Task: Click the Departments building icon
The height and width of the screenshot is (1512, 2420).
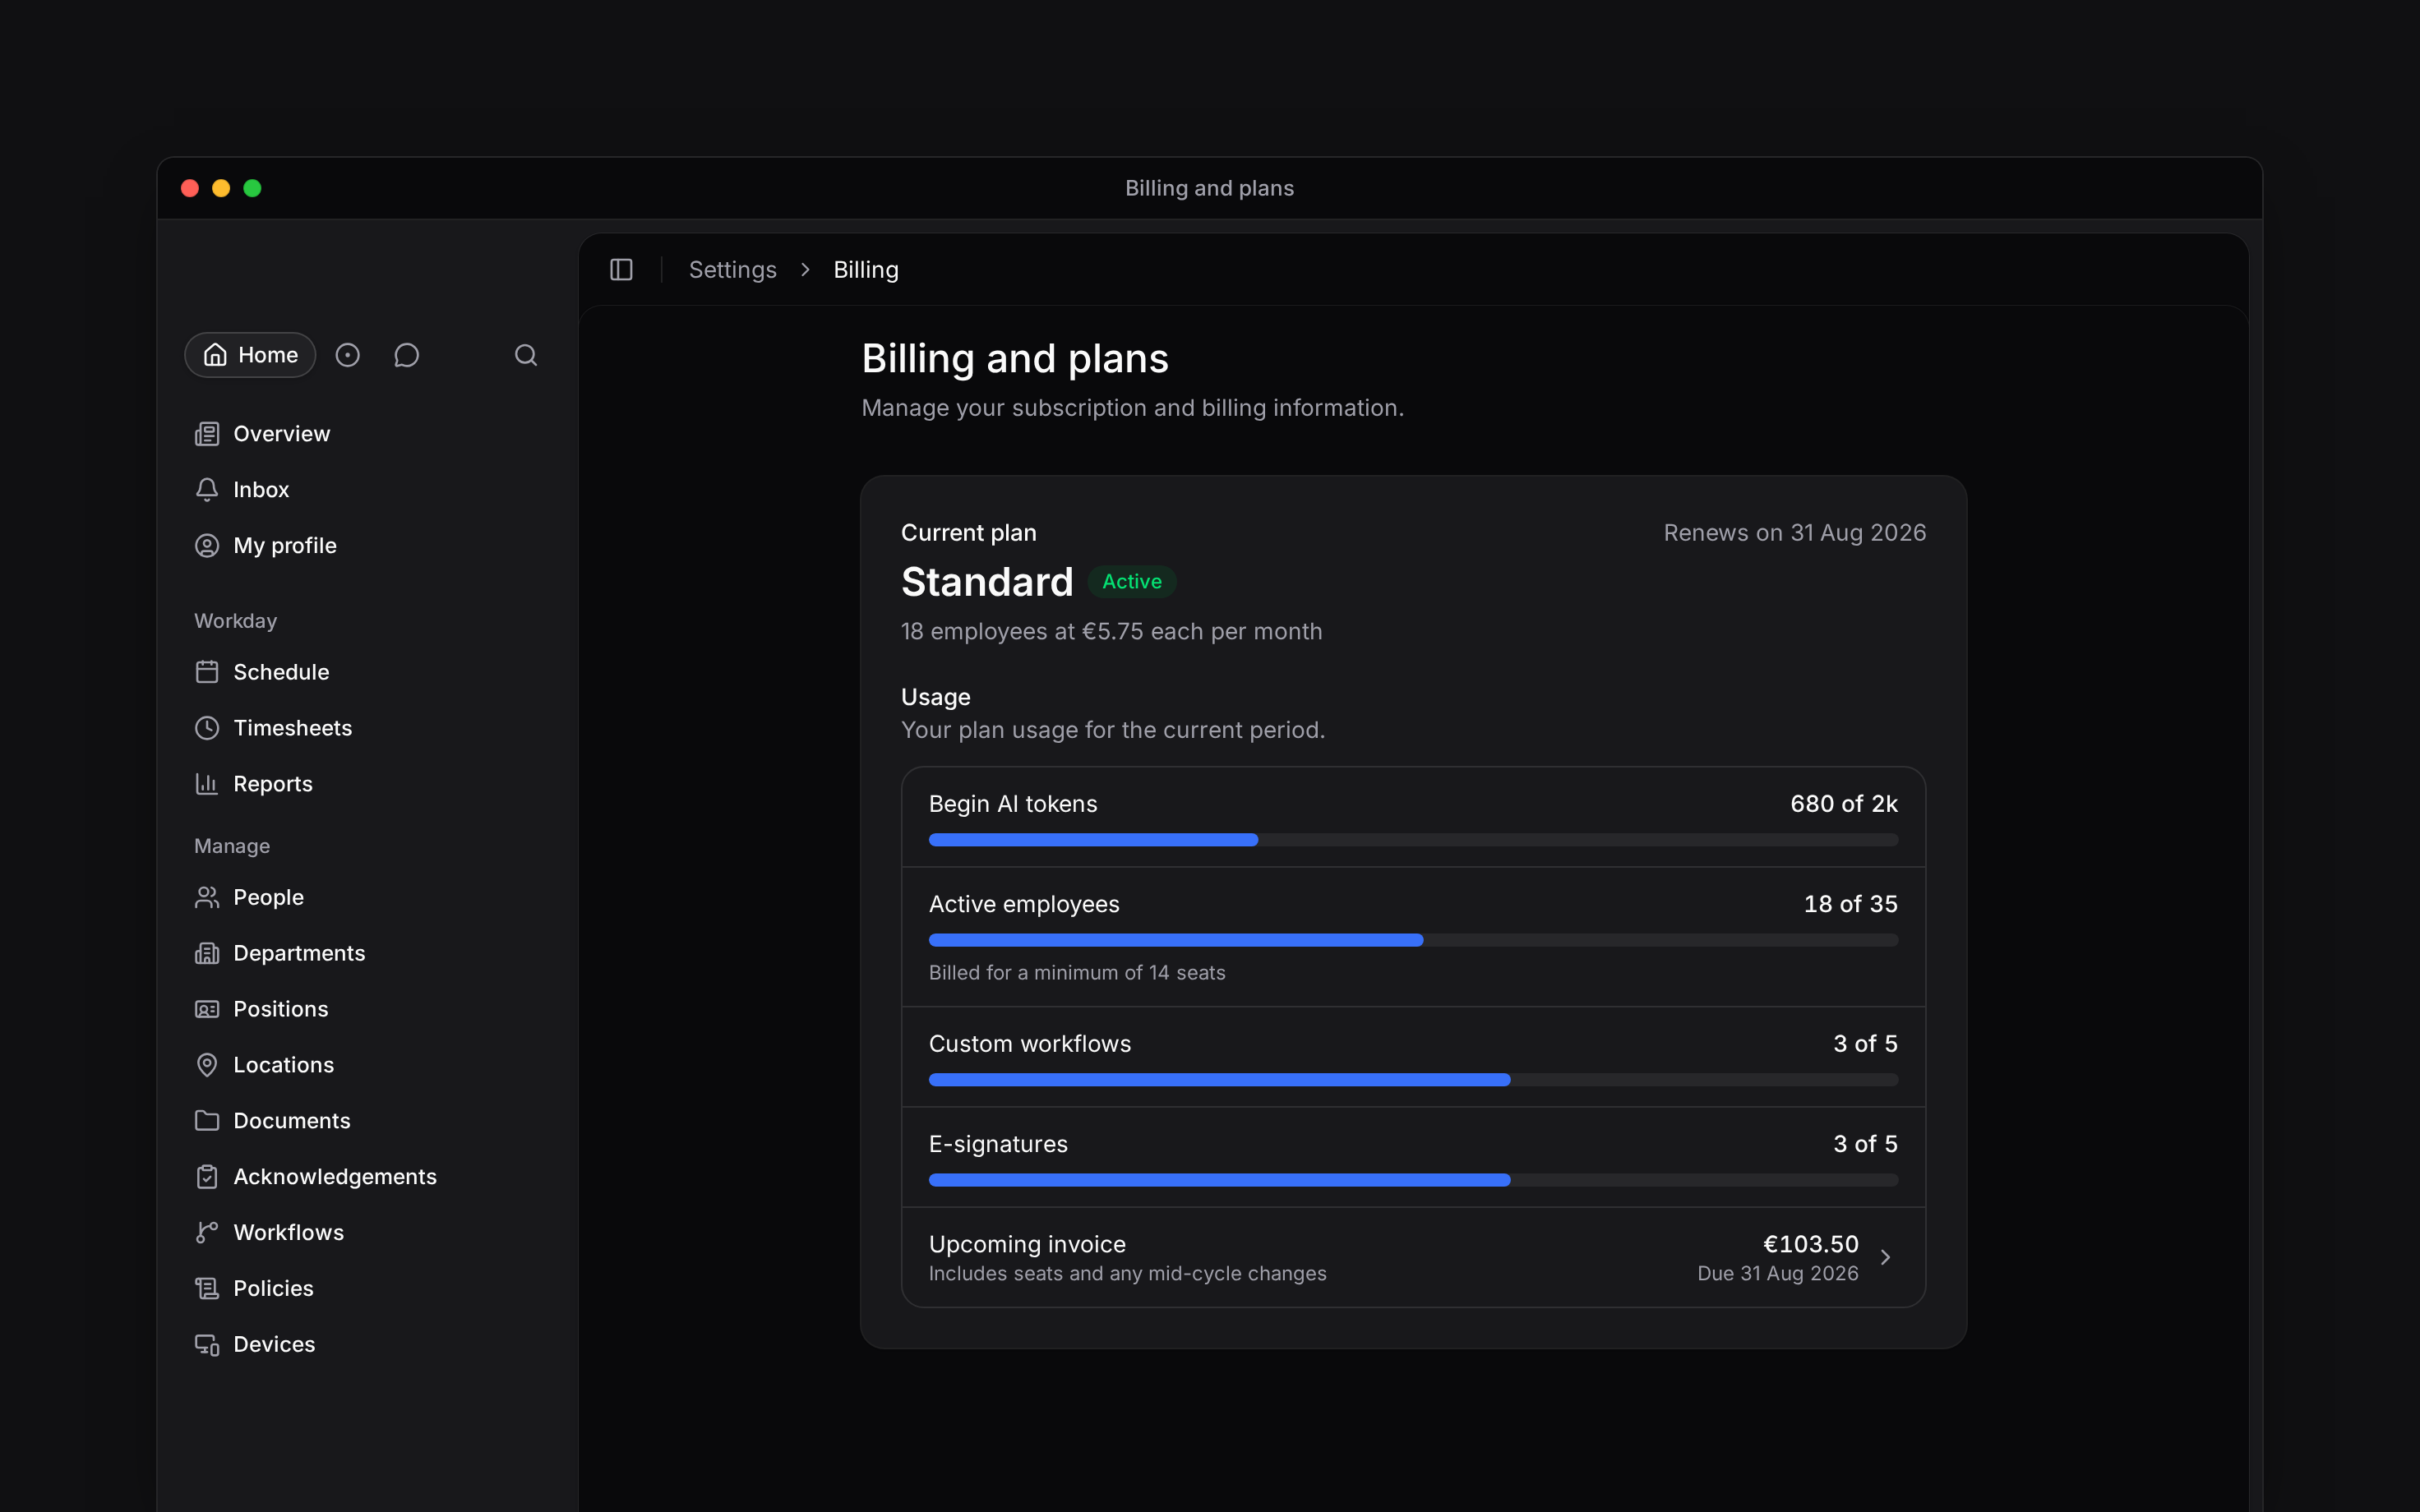Action: [x=207, y=953]
